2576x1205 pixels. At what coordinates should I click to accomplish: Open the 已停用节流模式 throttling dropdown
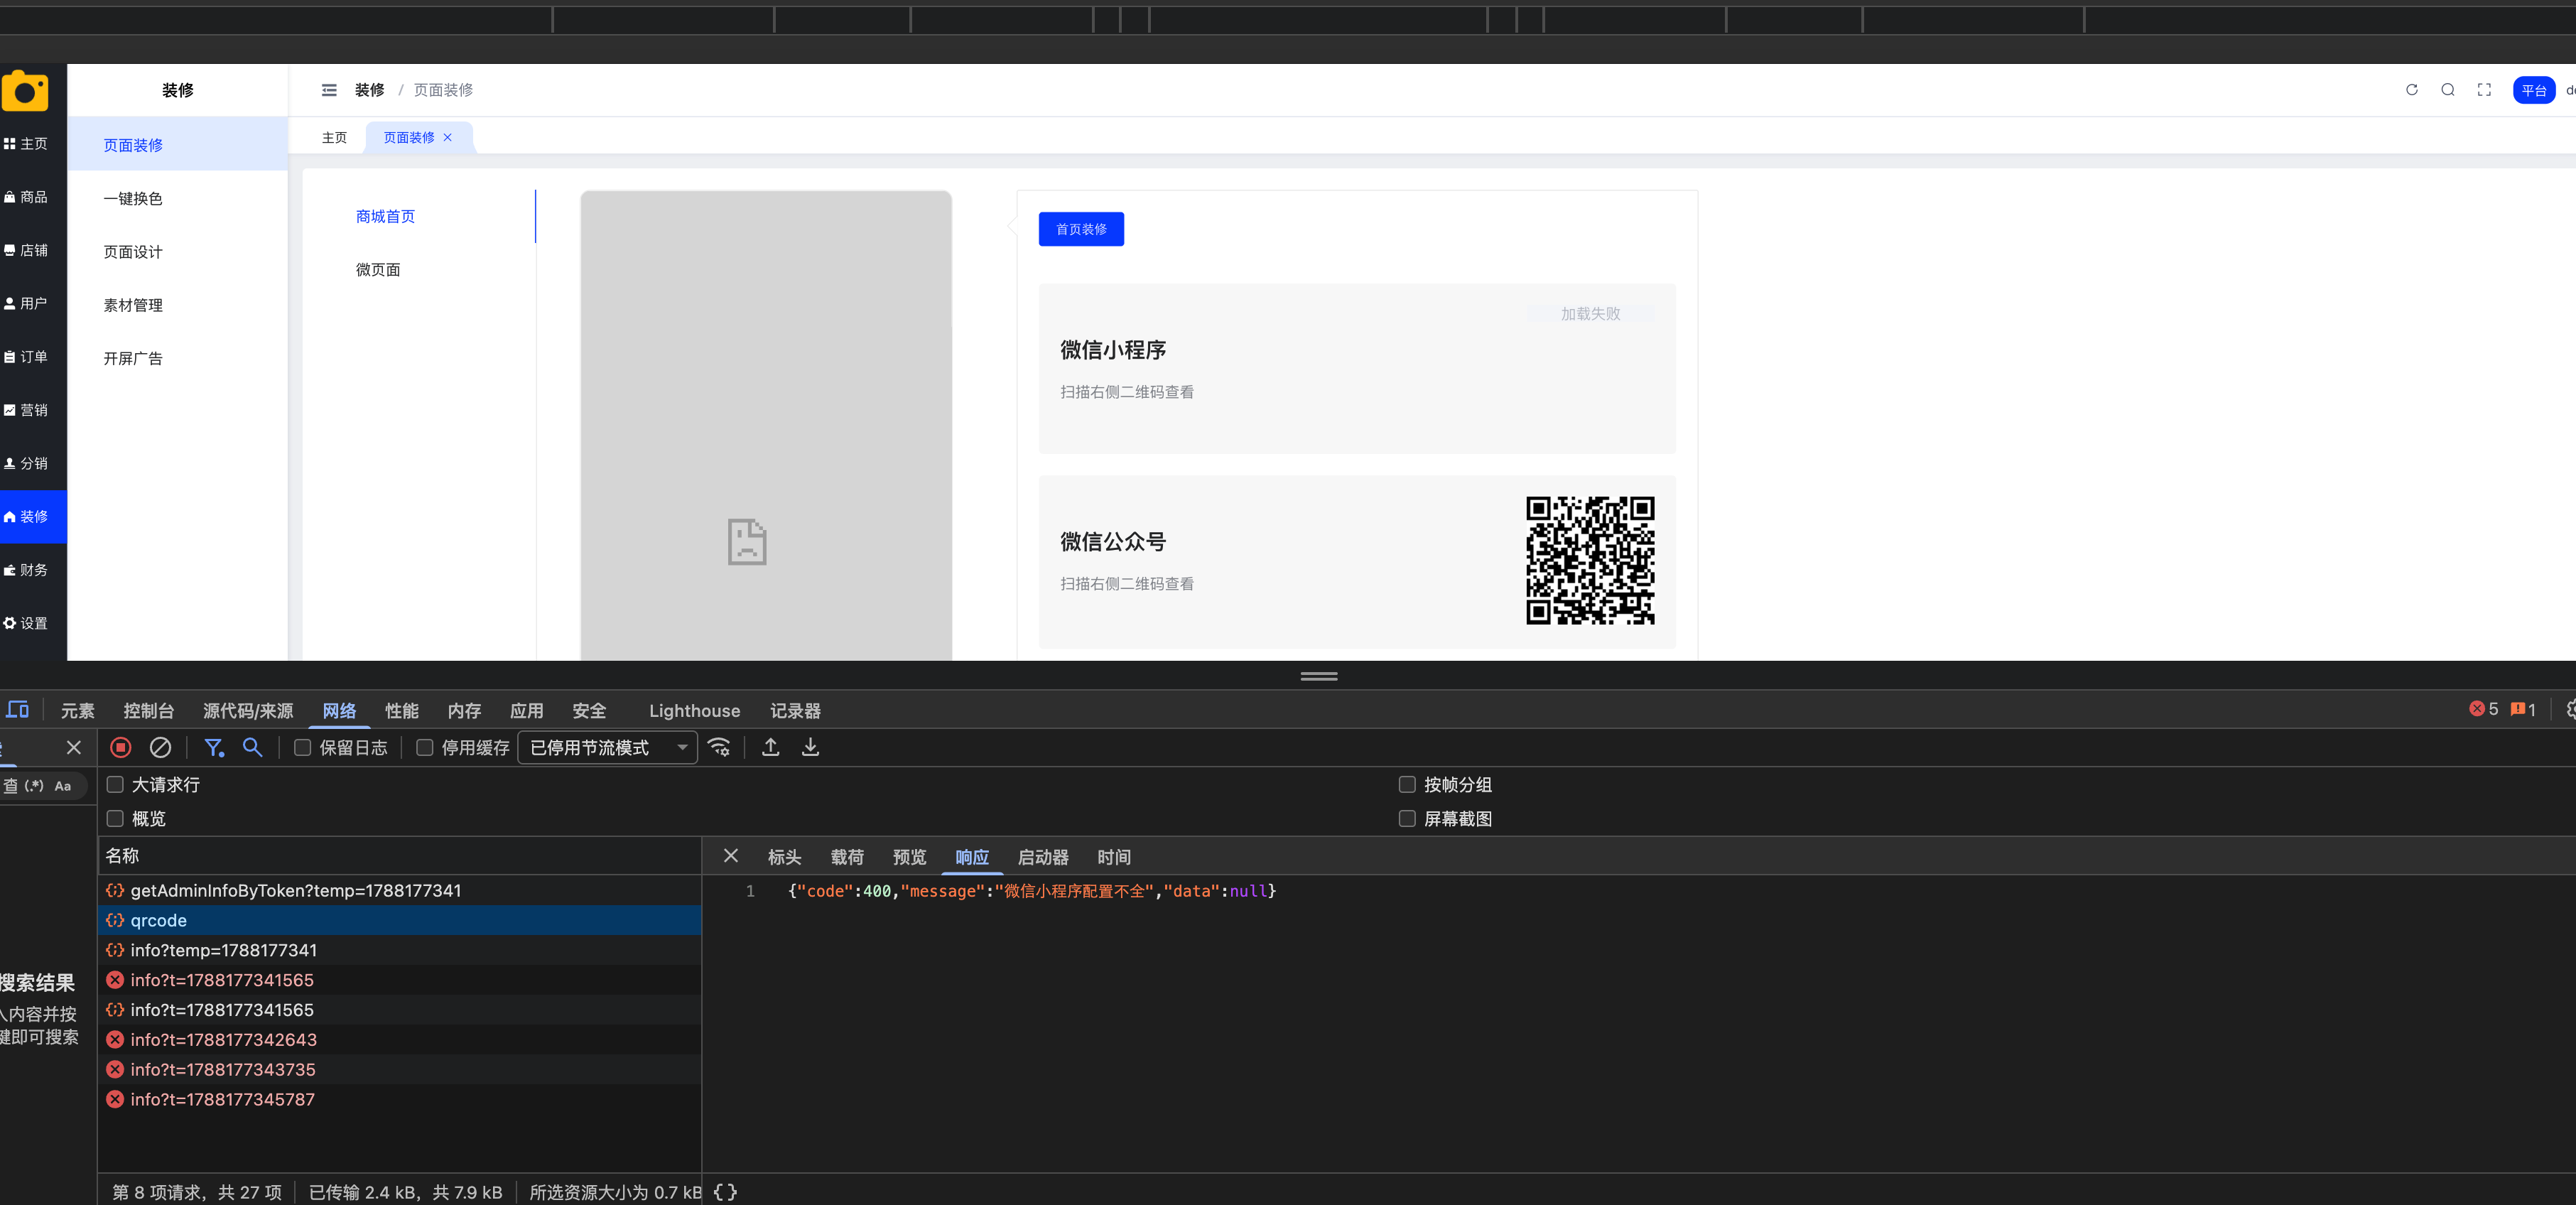(608, 747)
